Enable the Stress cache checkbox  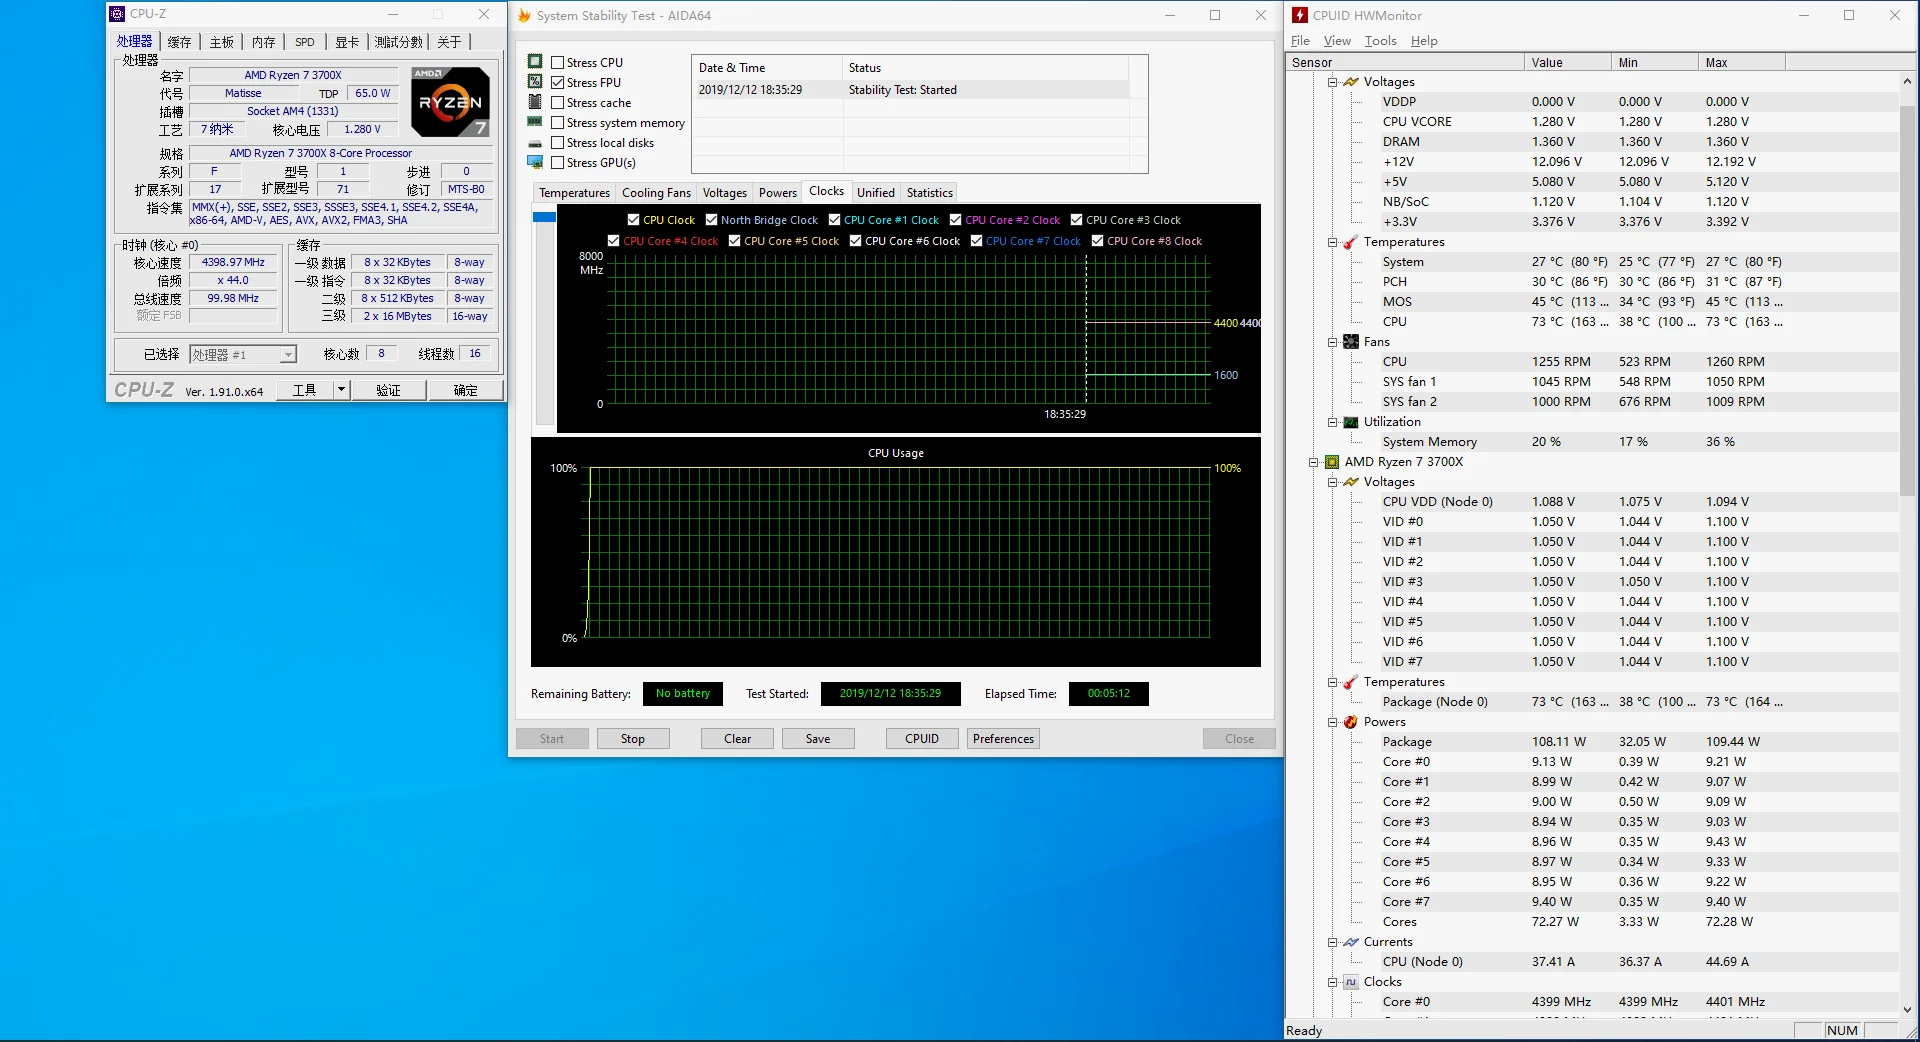(558, 103)
